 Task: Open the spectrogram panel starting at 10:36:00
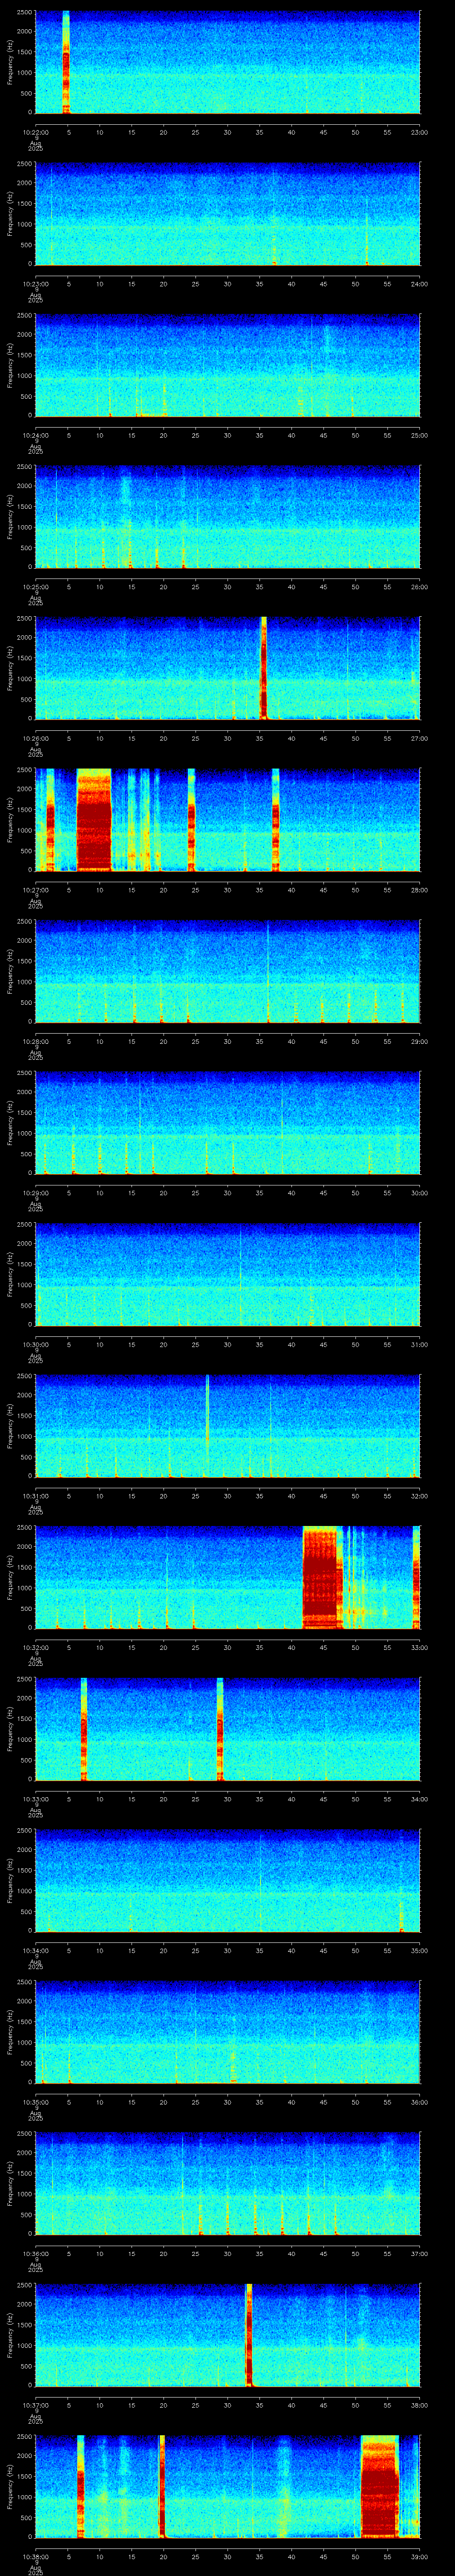227,2183
